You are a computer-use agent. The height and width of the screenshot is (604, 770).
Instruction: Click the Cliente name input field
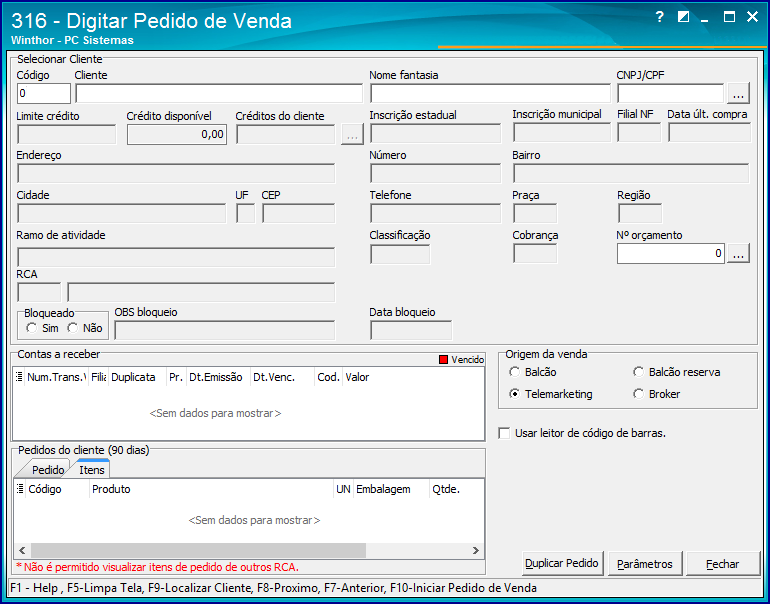219,93
